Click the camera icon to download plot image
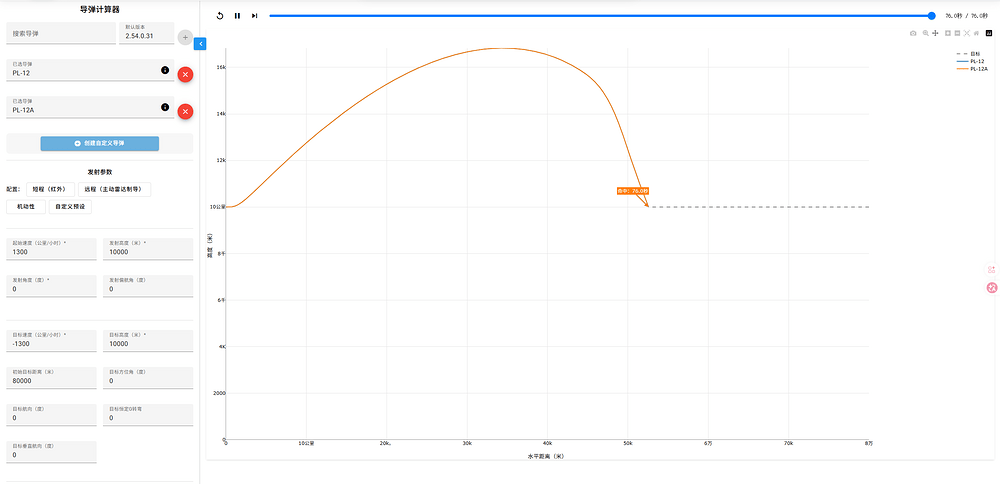Image resolution: width=1000 pixels, height=484 pixels. point(913,33)
